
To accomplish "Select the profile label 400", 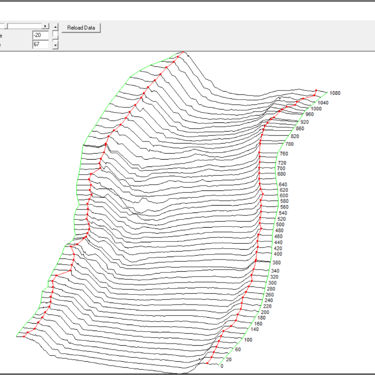I will (277, 254).
